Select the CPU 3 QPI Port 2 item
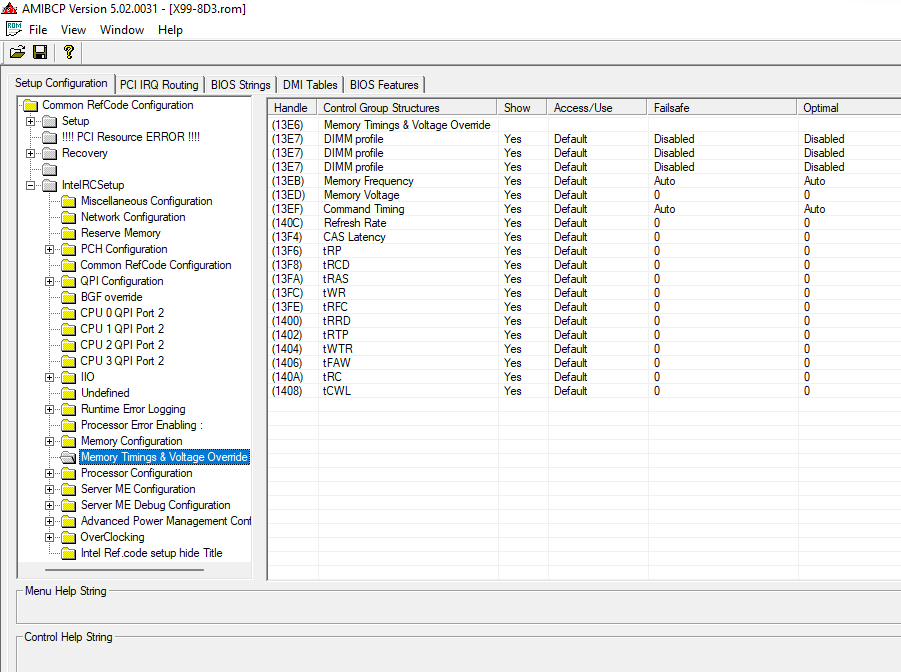Viewport: 901px width, 672px height. point(122,361)
